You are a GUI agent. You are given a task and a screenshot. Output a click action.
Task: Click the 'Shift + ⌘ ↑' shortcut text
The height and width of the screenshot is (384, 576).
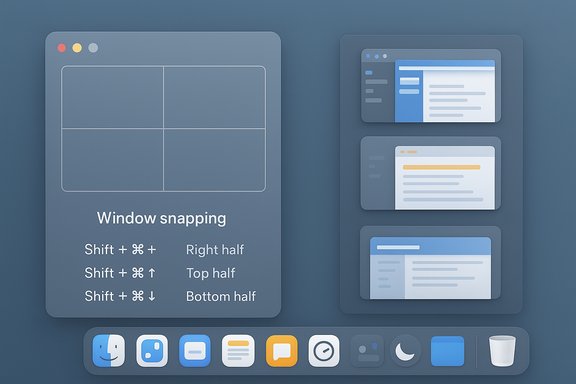[120, 273]
